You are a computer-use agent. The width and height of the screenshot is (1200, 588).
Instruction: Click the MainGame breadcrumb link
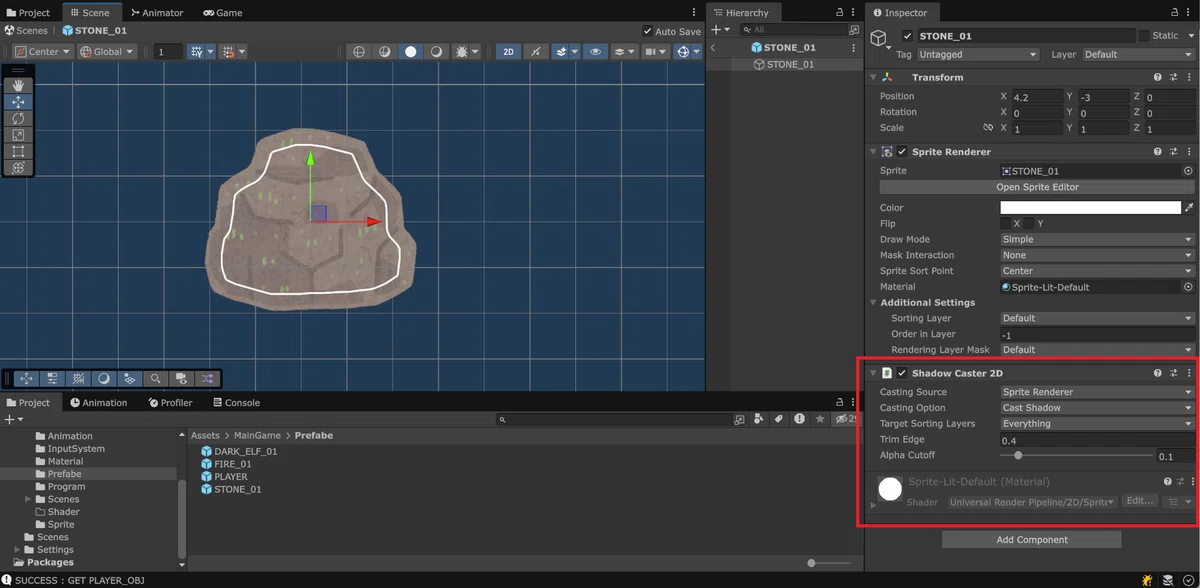coord(257,436)
